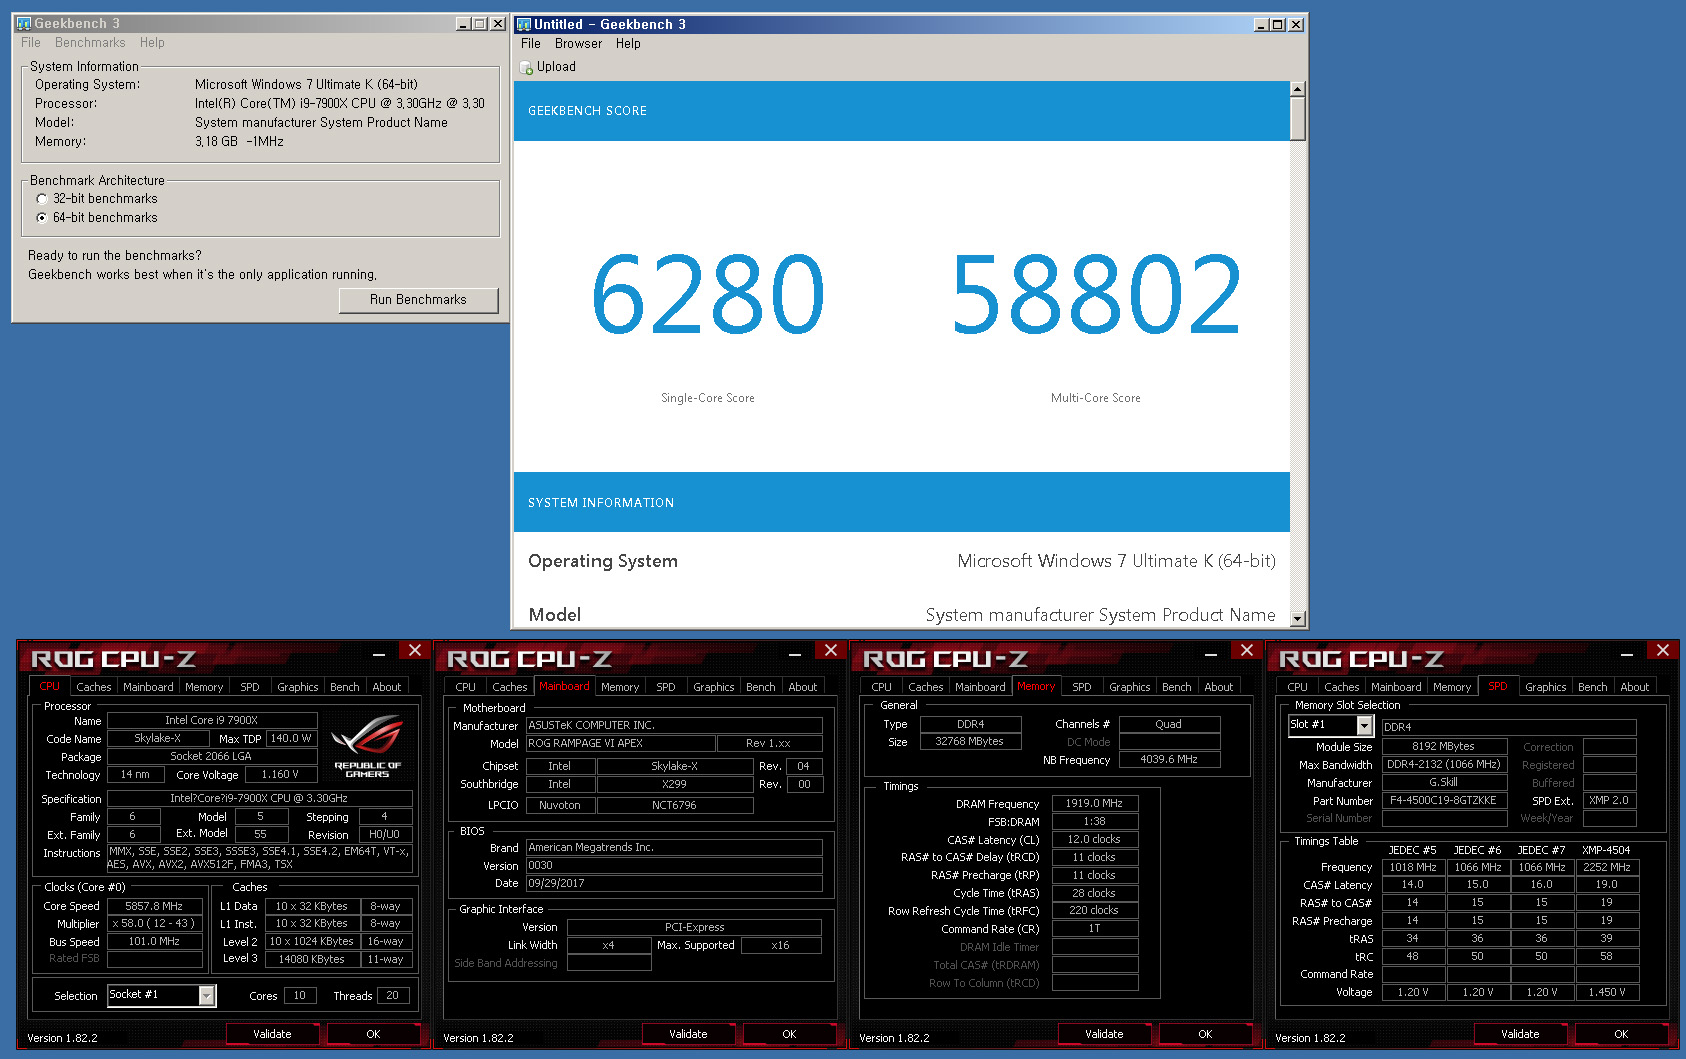Click the Upload icon in Geekbench results window
Image resolution: width=1686 pixels, height=1059 pixels.
[x=526, y=67]
